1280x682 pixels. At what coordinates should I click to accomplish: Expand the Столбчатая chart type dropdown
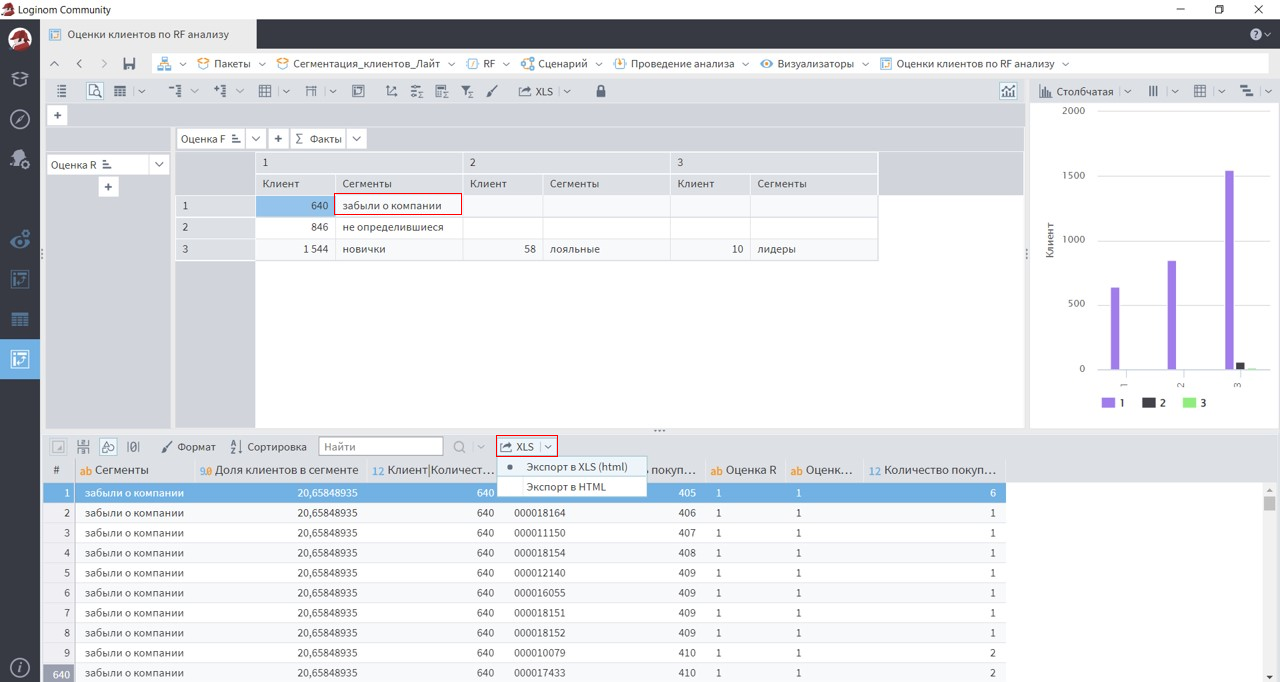[x=1127, y=91]
